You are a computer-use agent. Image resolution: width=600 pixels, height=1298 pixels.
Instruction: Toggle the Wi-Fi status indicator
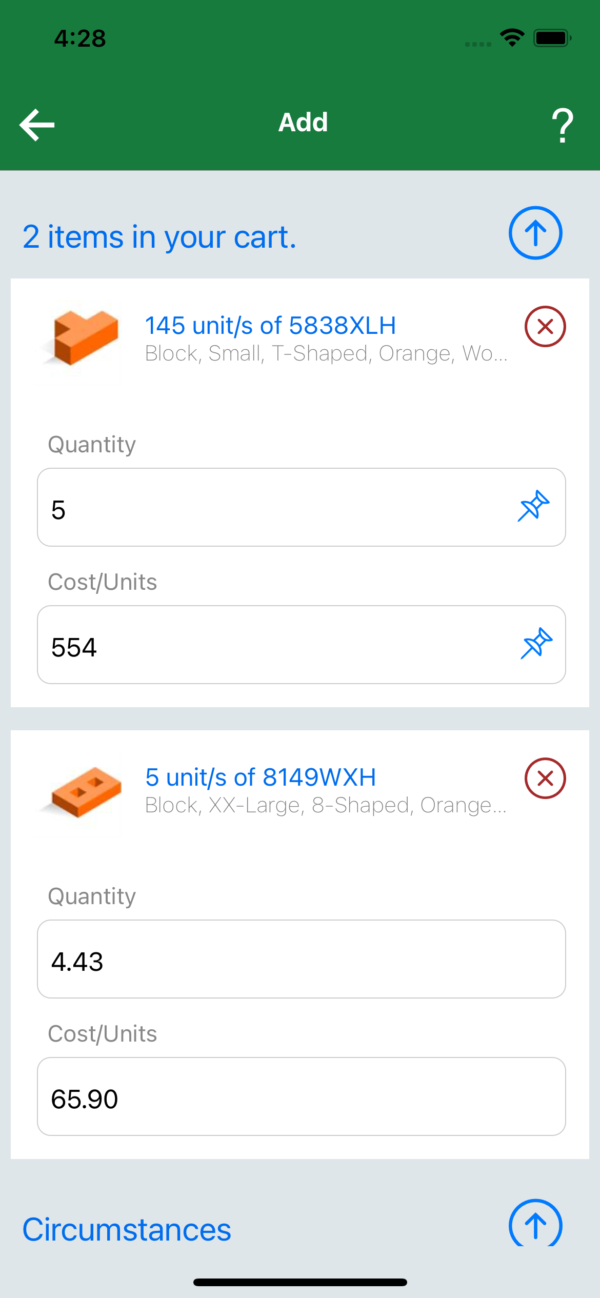click(513, 37)
